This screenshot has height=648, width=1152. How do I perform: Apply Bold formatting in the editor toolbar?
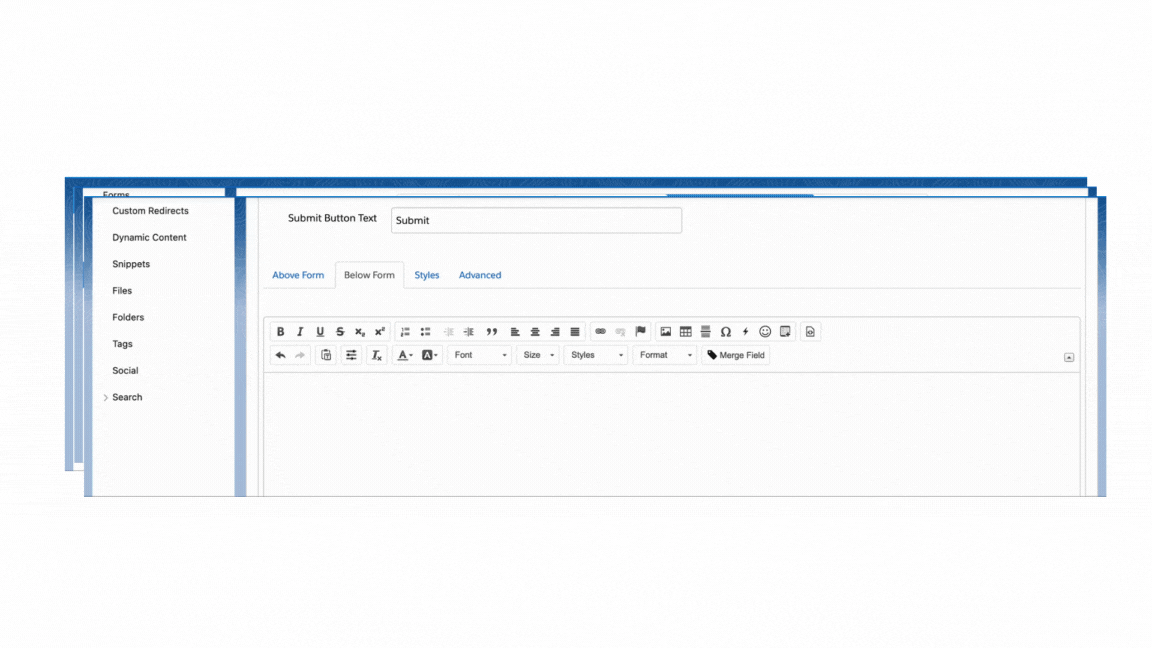(x=281, y=331)
